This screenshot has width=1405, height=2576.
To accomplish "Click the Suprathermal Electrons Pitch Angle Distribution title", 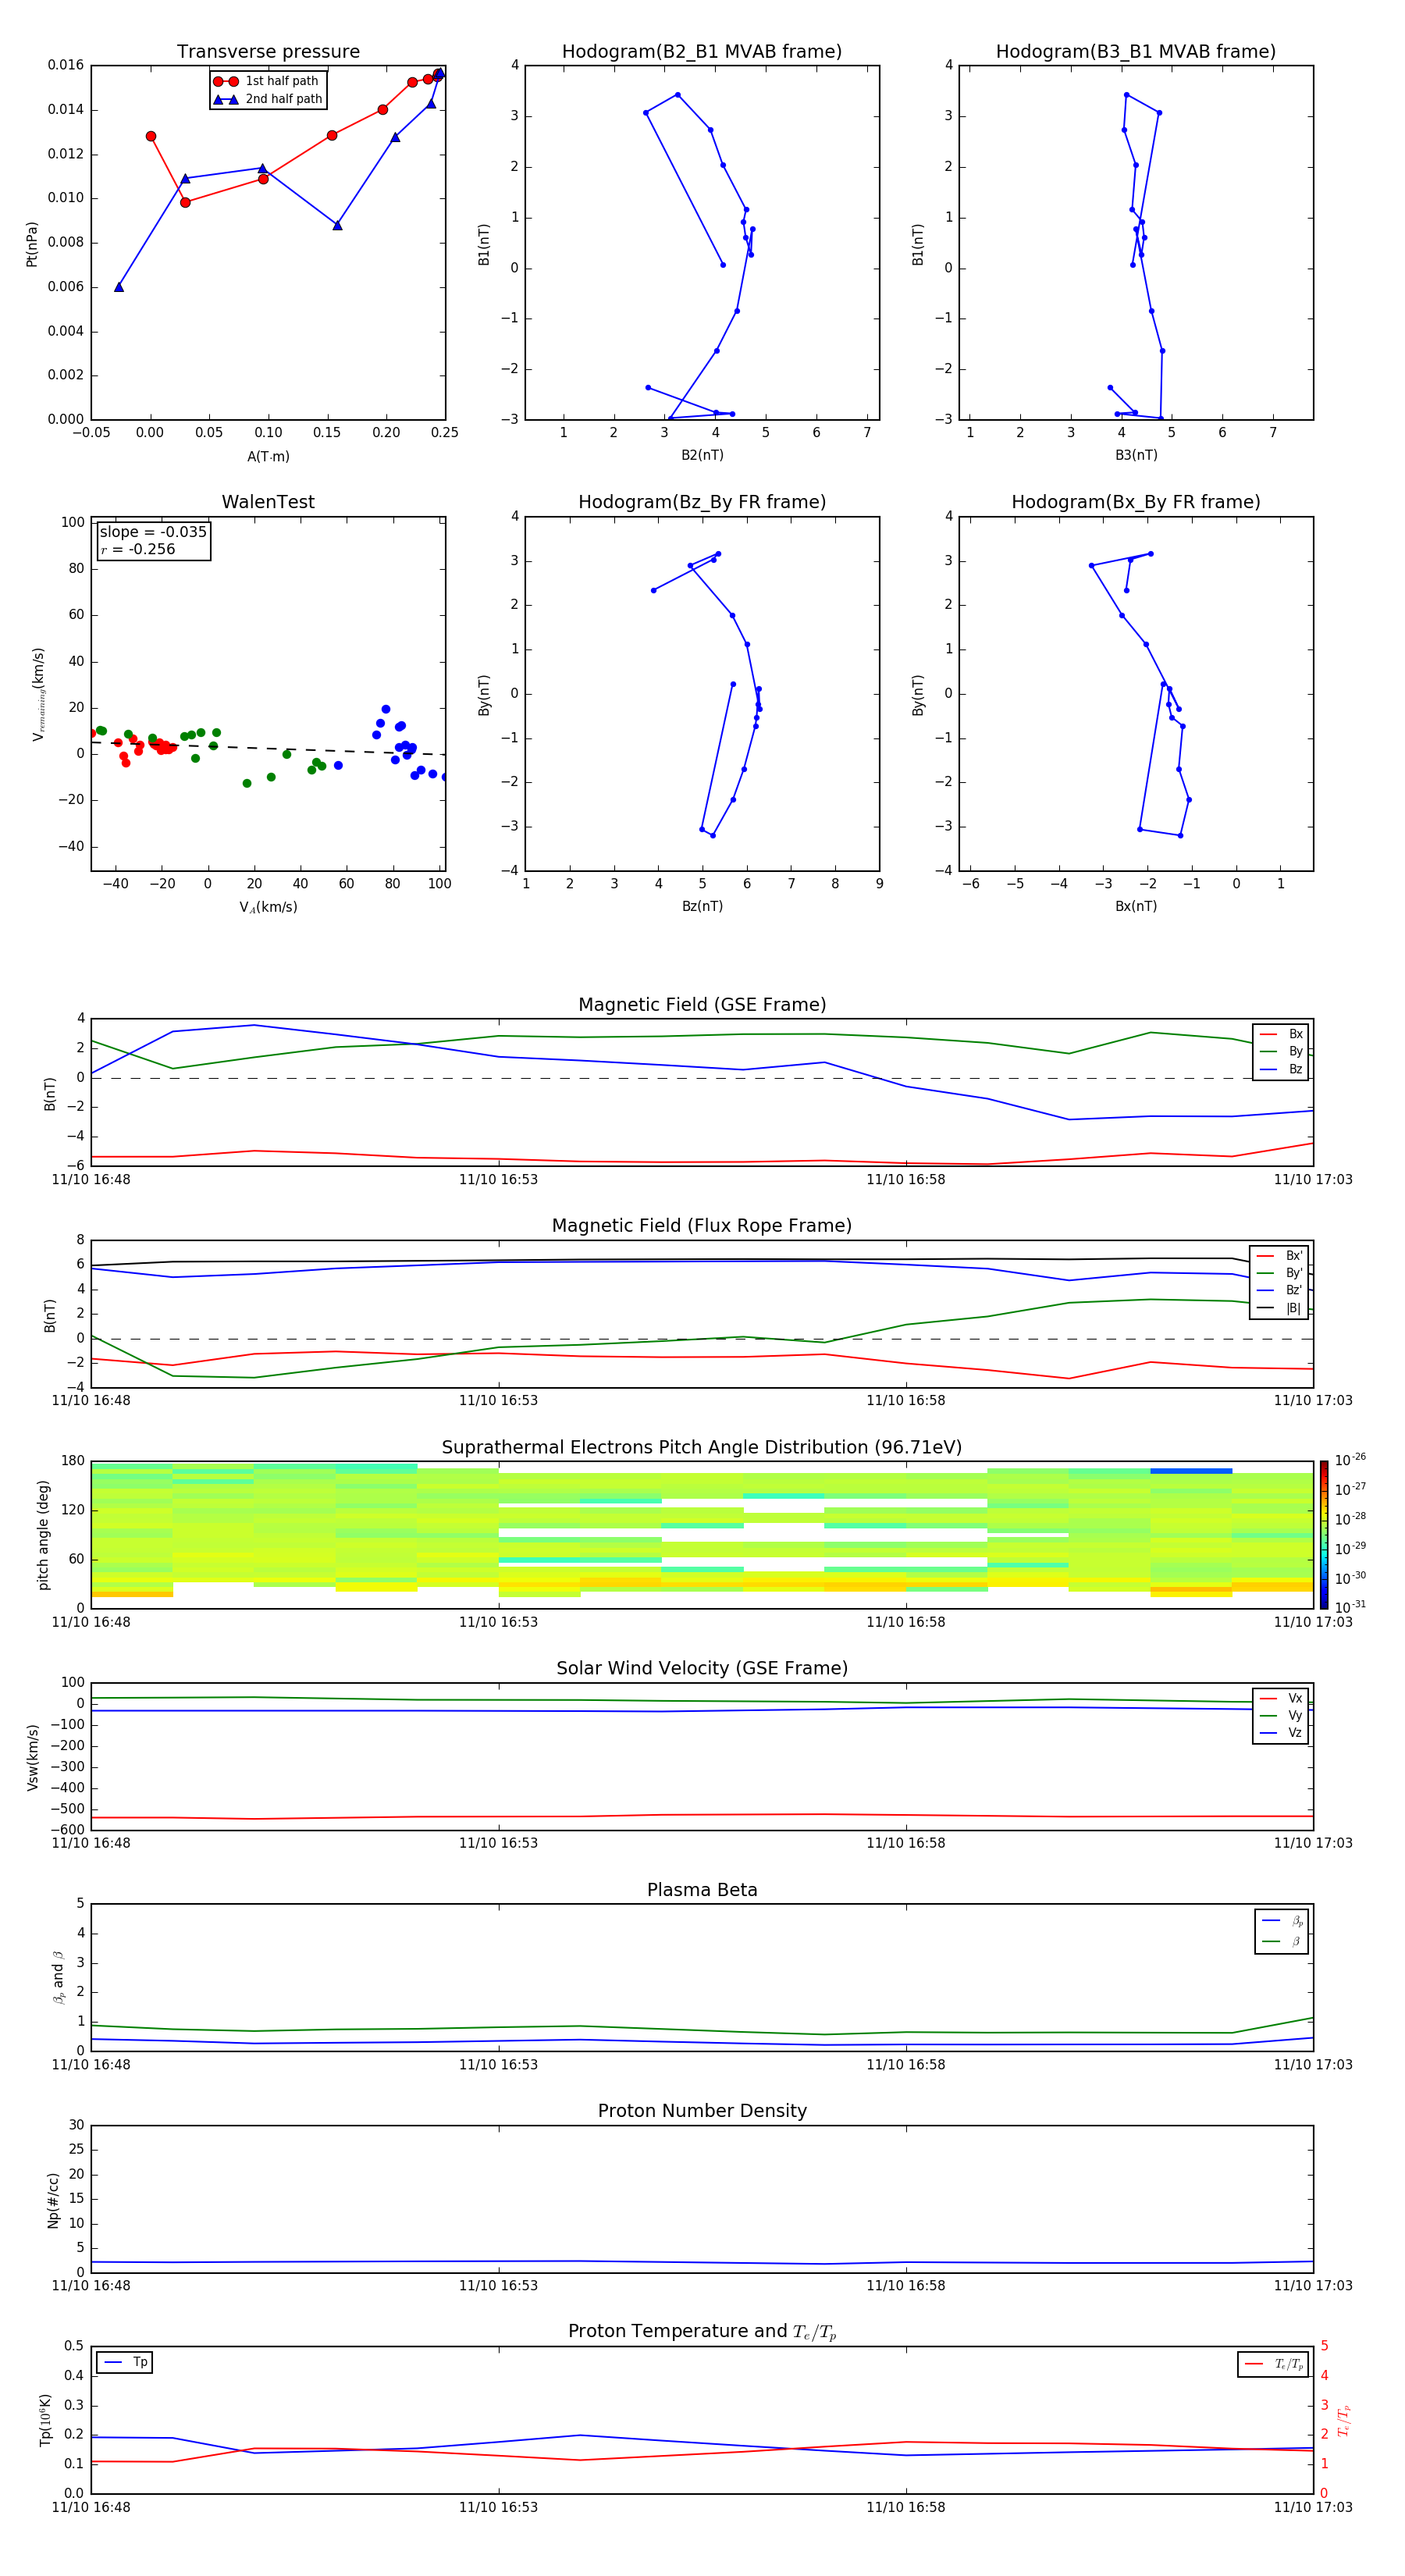I will click(x=702, y=1448).
